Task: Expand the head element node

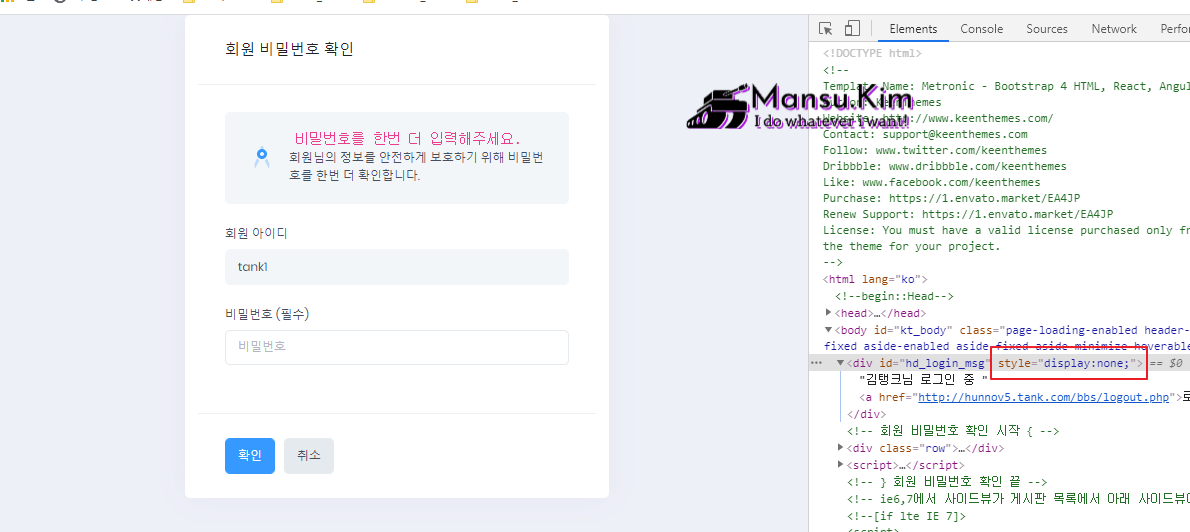Action: click(x=828, y=313)
